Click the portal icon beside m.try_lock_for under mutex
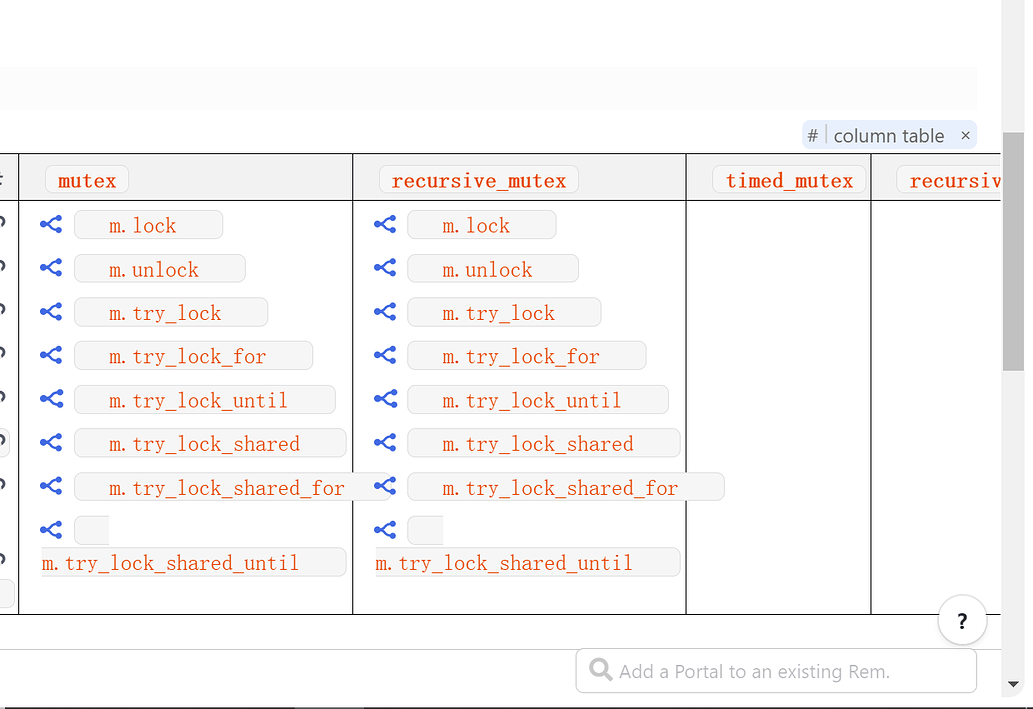 [51, 354]
